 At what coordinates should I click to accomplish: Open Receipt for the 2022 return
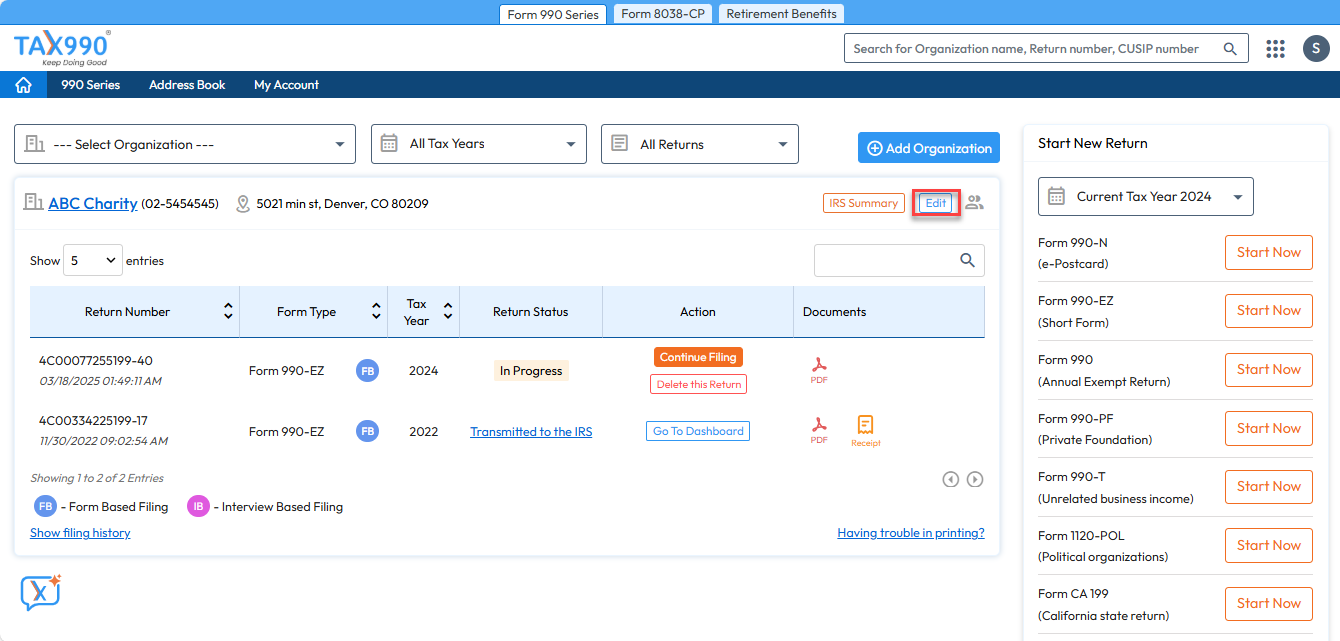(x=866, y=431)
